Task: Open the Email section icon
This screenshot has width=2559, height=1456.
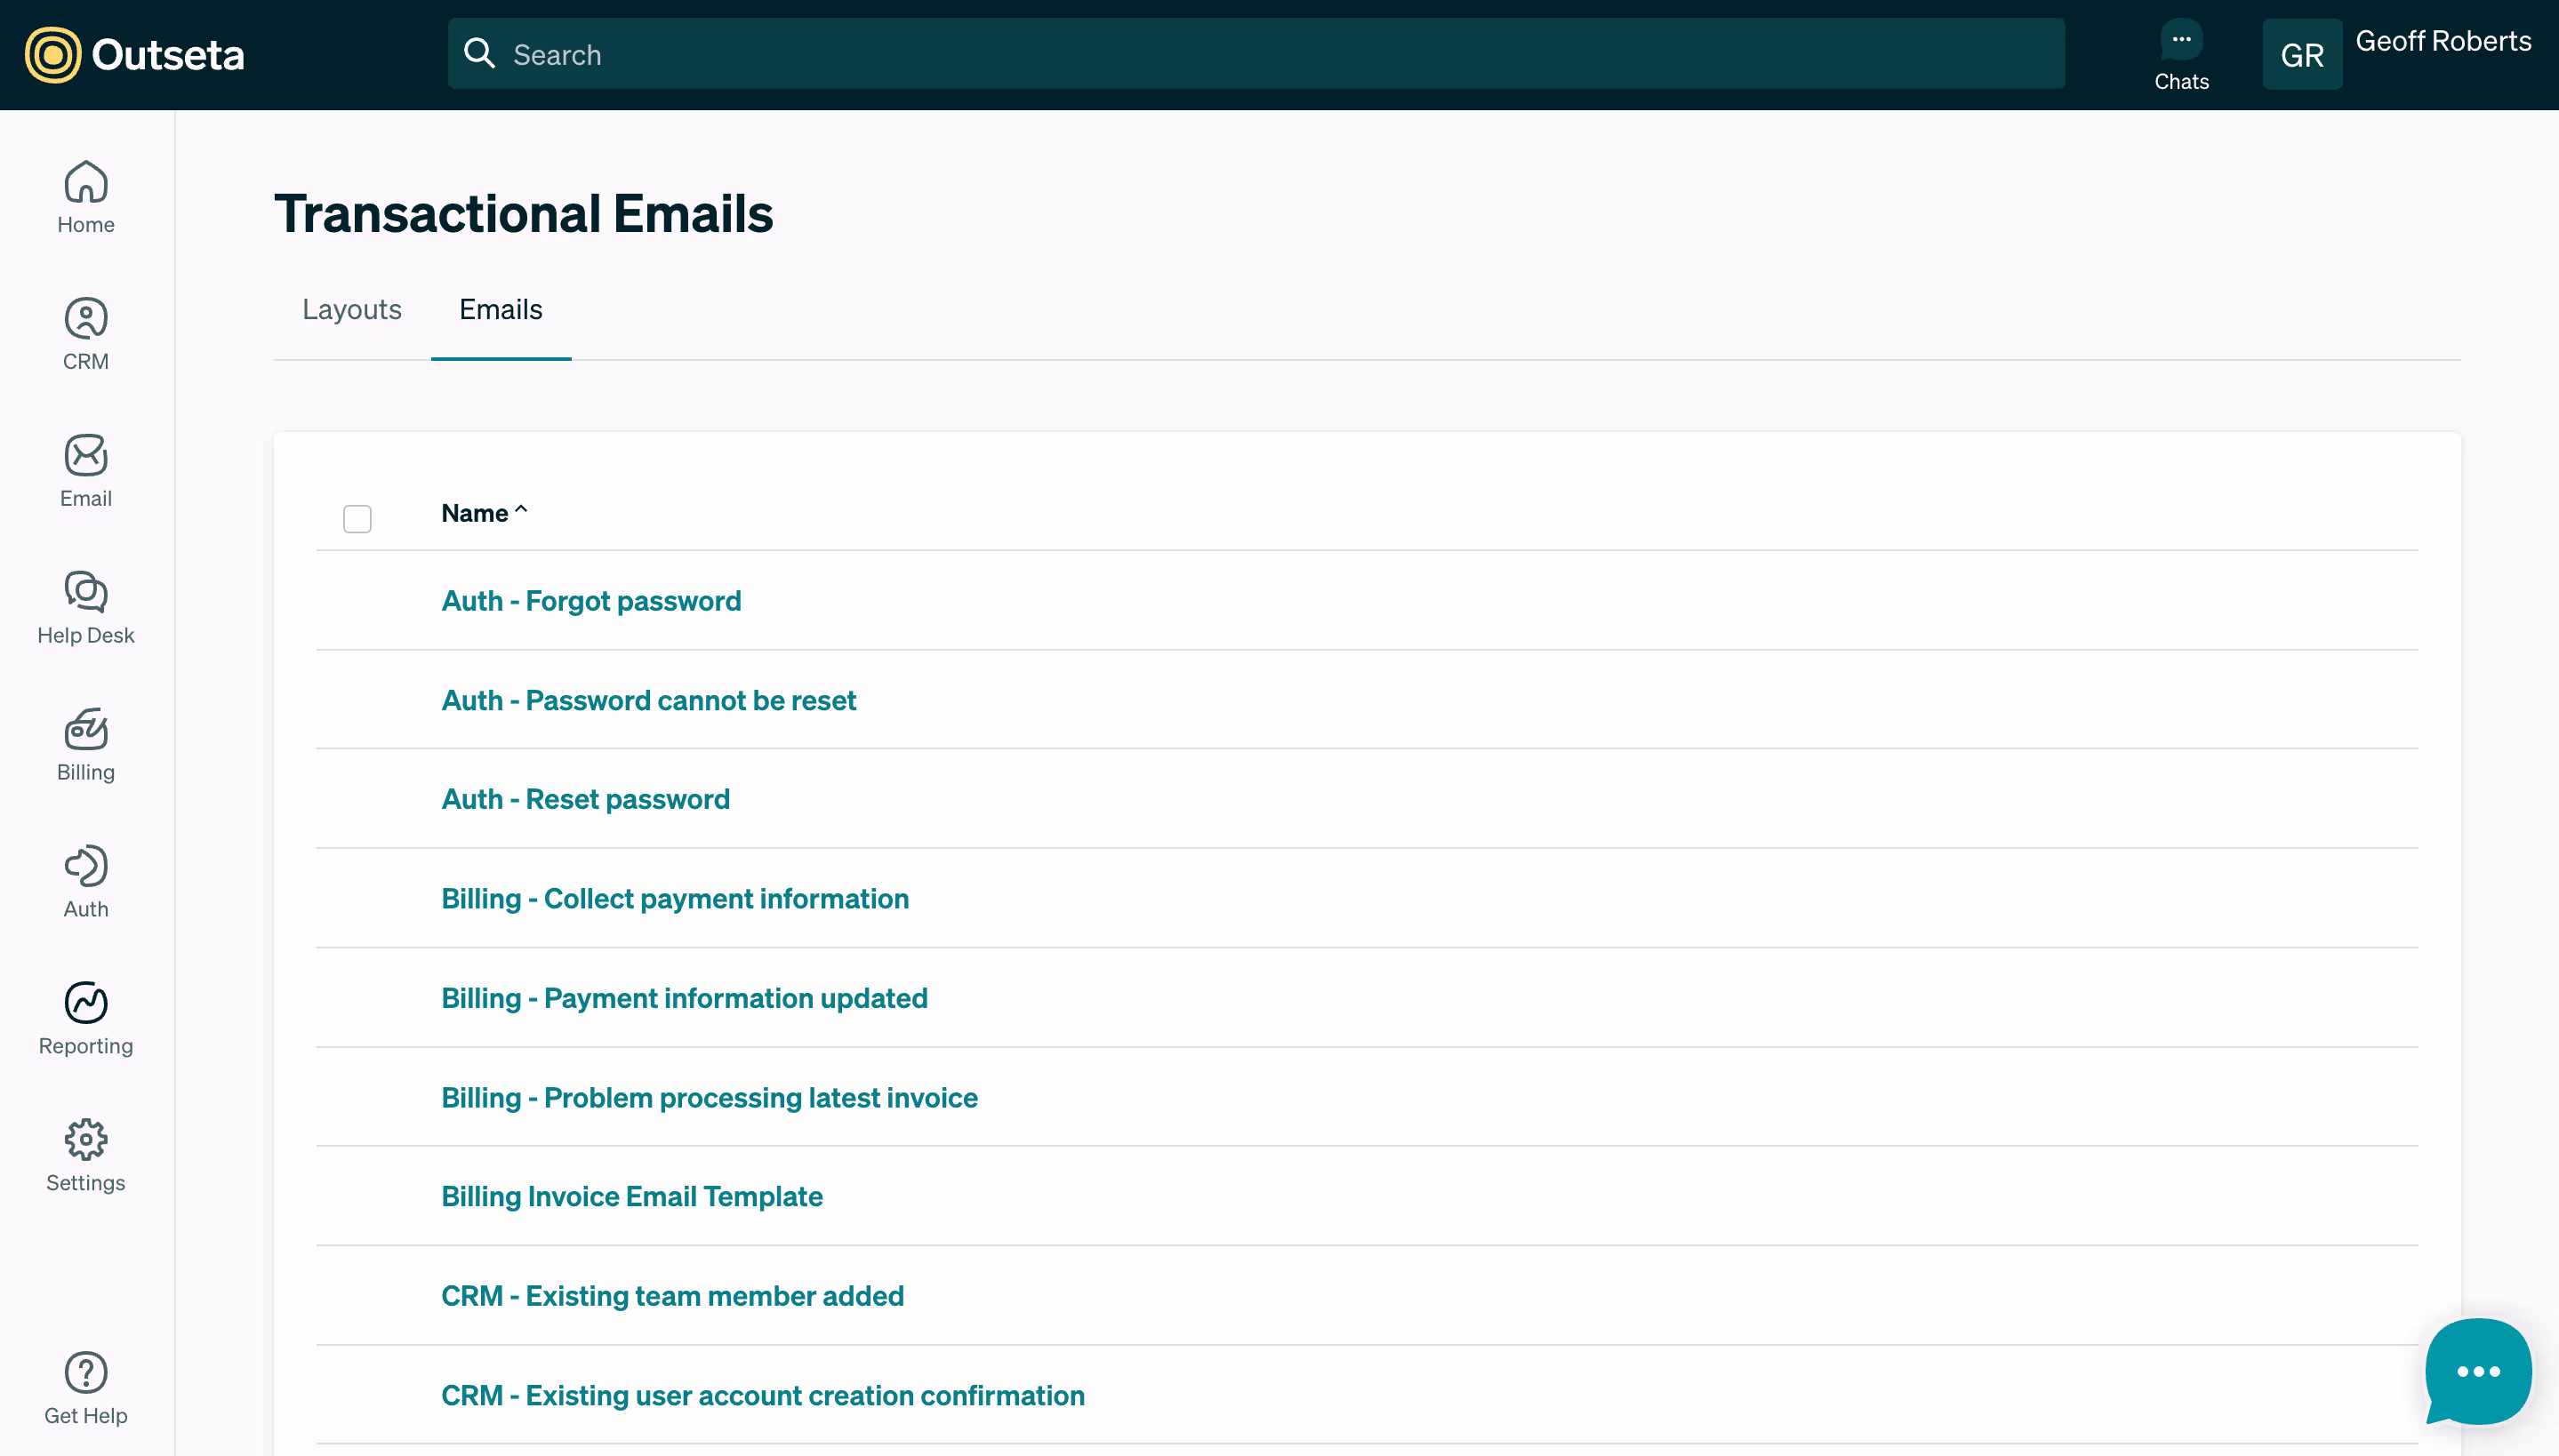Action: tap(86, 471)
